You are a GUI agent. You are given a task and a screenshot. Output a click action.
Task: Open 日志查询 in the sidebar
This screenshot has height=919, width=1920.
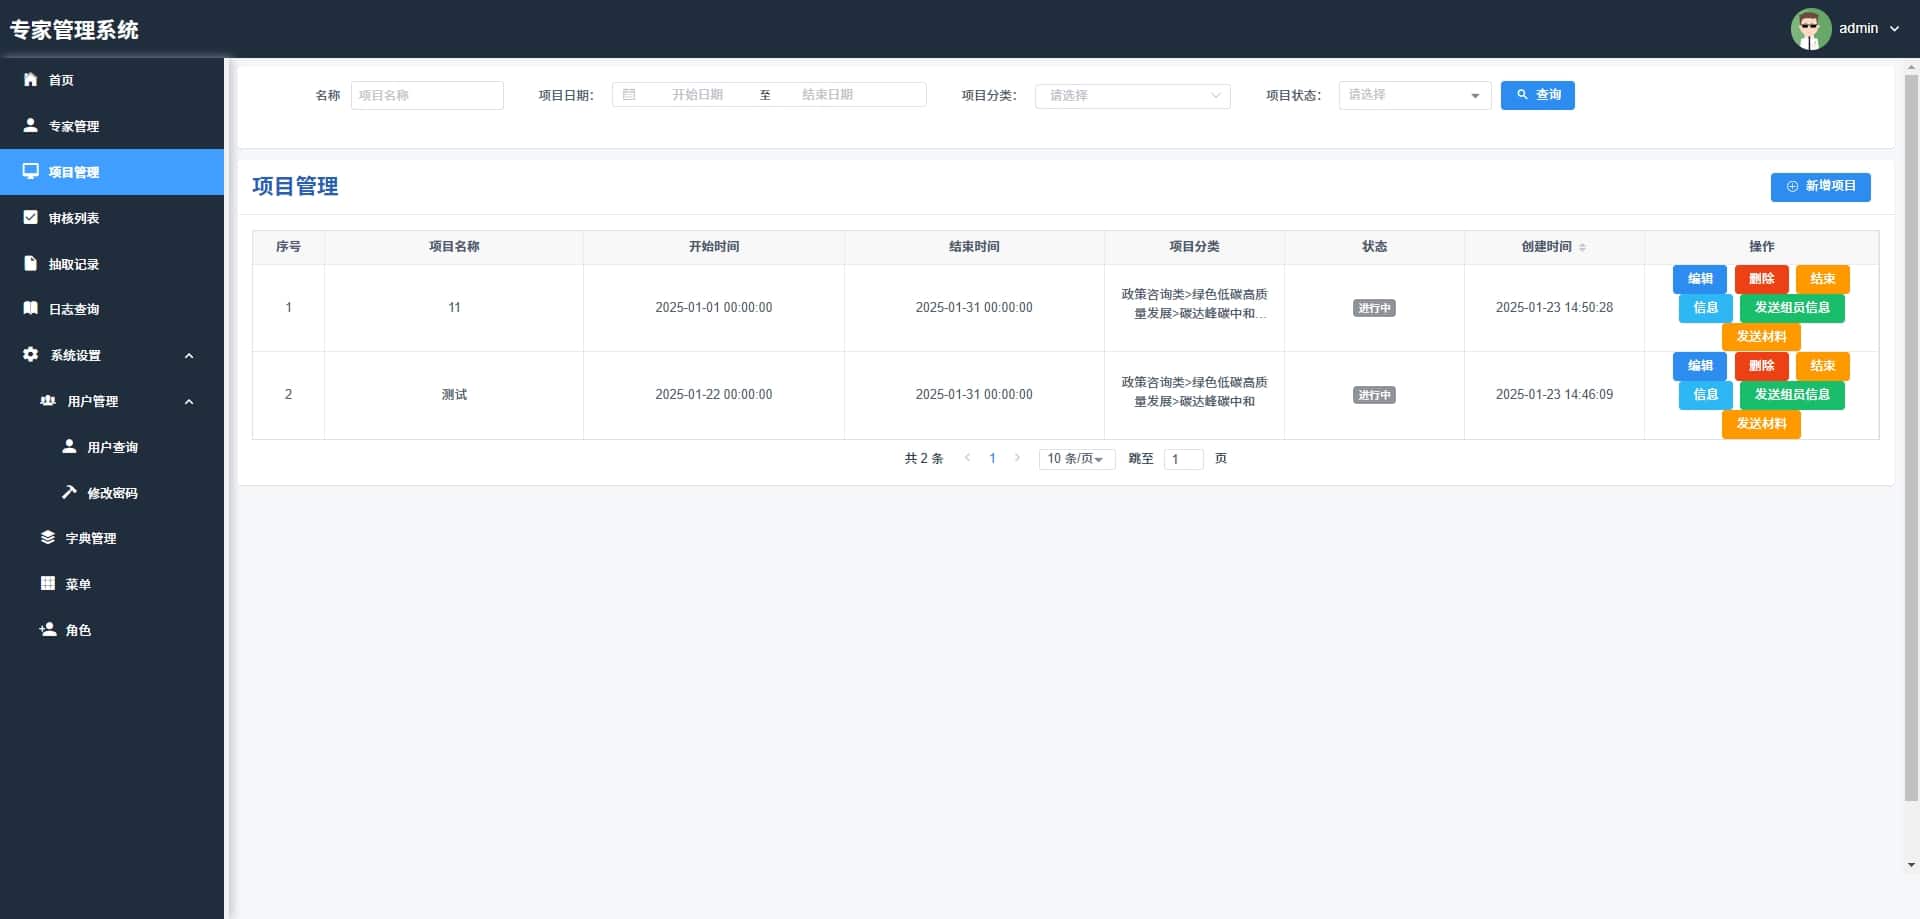pos(112,309)
